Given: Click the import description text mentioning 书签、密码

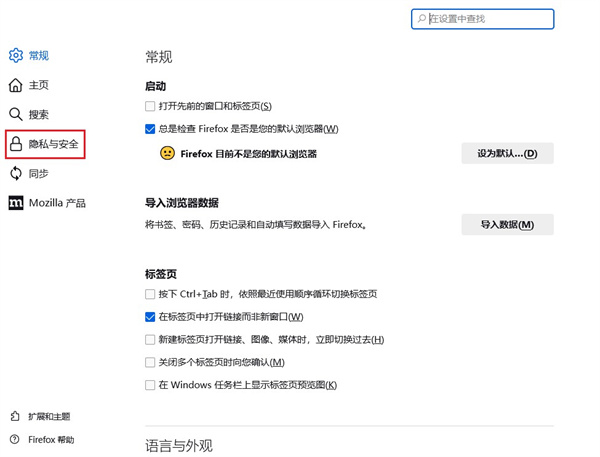Looking at the screenshot, I should coord(256,225).
